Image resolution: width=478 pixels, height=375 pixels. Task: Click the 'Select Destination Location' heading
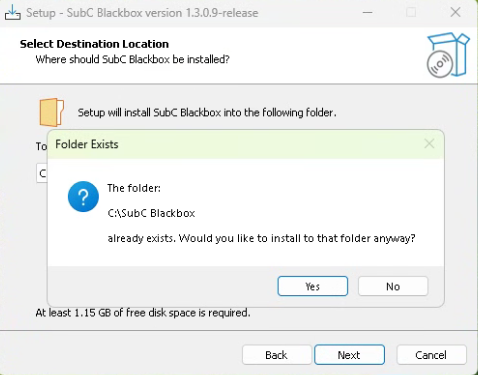[x=94, y=44]
